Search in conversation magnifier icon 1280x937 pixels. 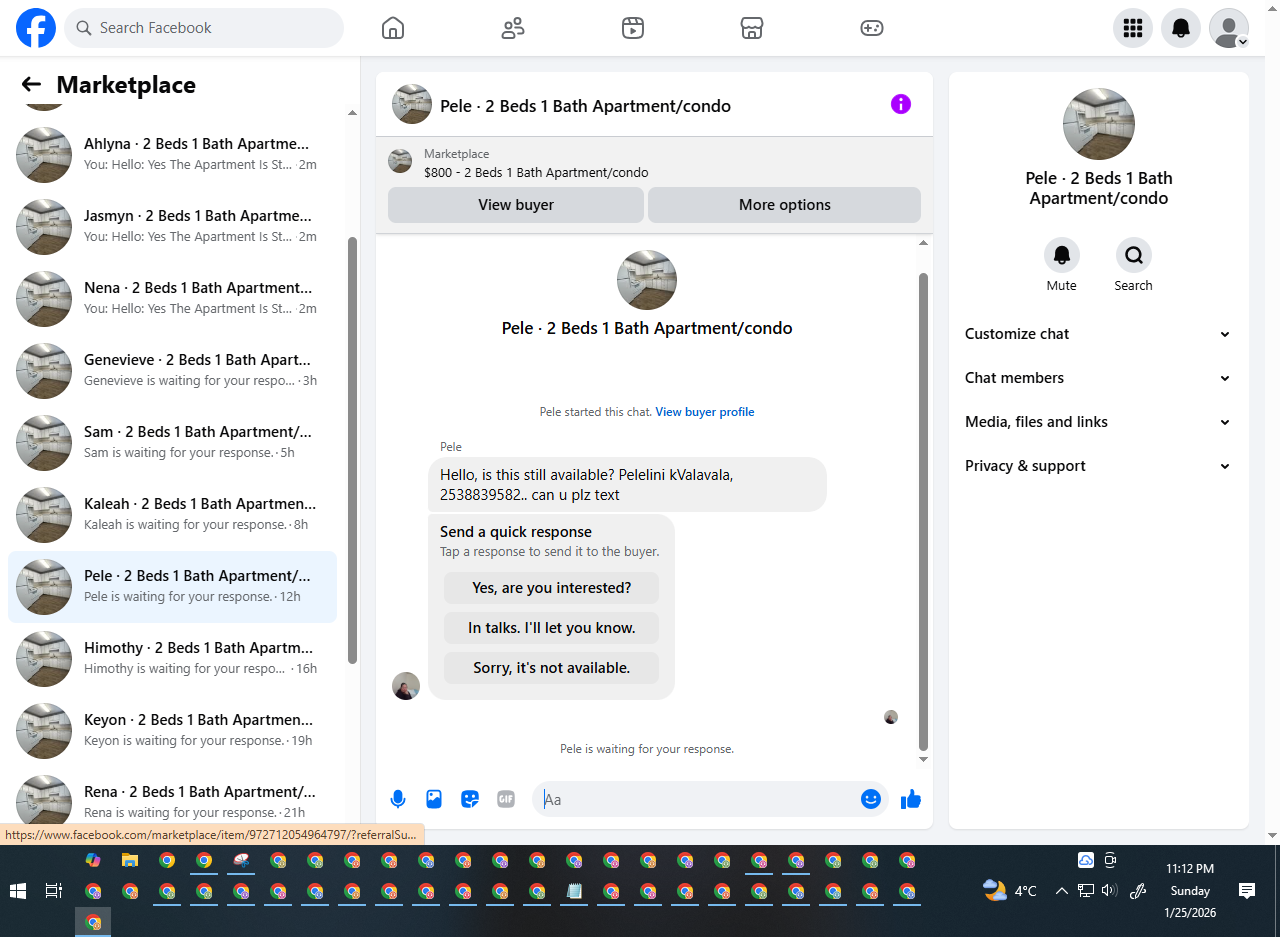coord(1134,255)
